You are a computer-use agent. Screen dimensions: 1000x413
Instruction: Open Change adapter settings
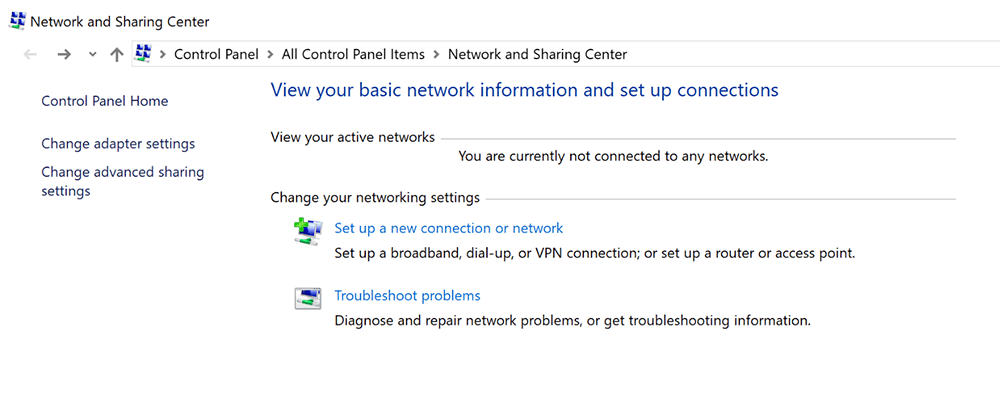(118, 144)
